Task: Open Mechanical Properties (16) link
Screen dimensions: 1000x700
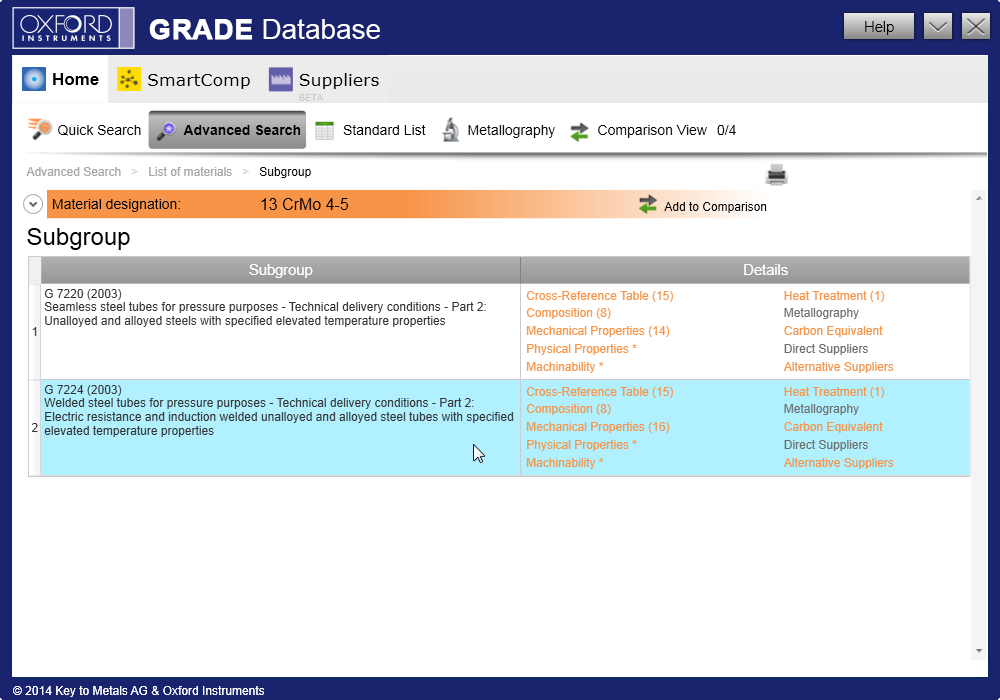Action: click(598, 427)
